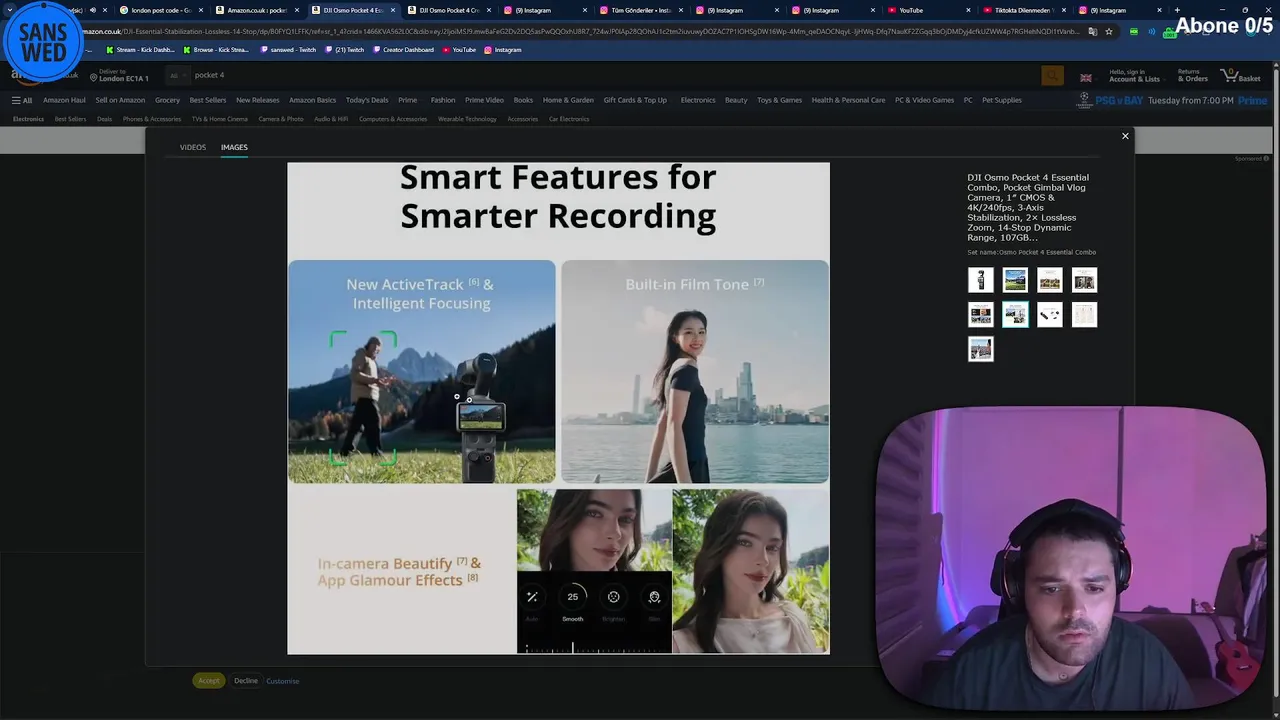Screen dimensions: 1280x720
Task: Open Home & Garden
Action: (568, 100)
